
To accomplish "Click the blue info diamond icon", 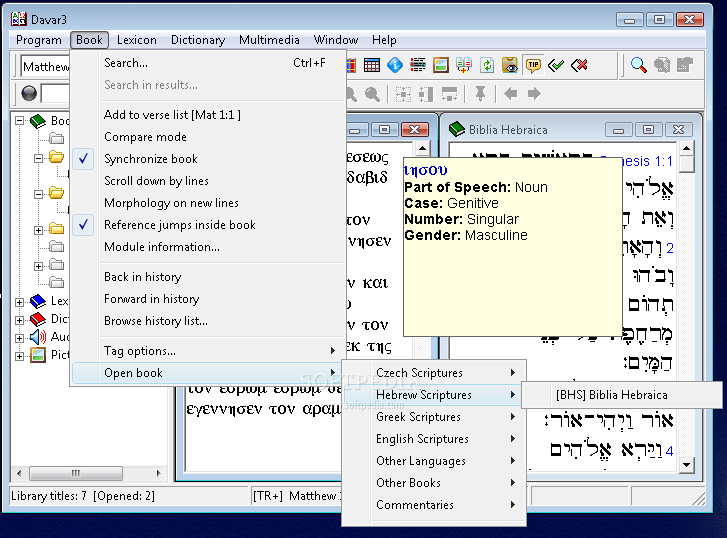I will tap(395, 65).
